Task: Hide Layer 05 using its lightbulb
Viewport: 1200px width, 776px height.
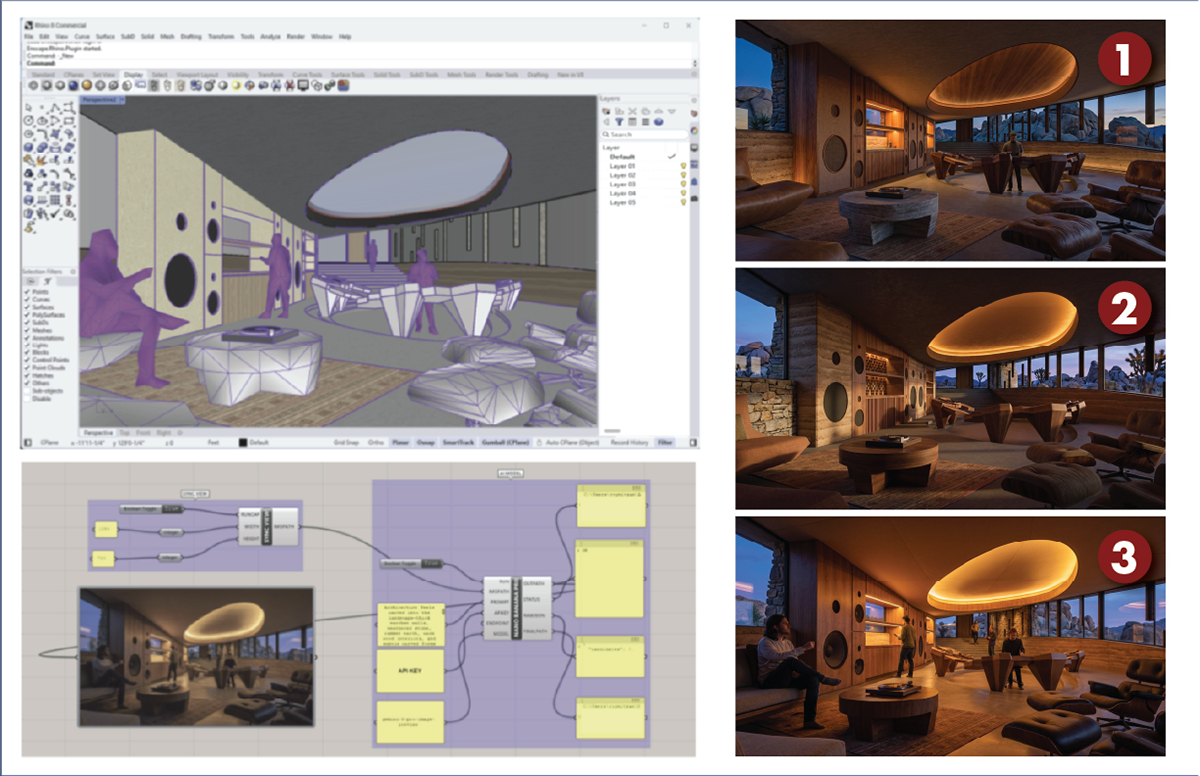Action: [x=683, y=202]
